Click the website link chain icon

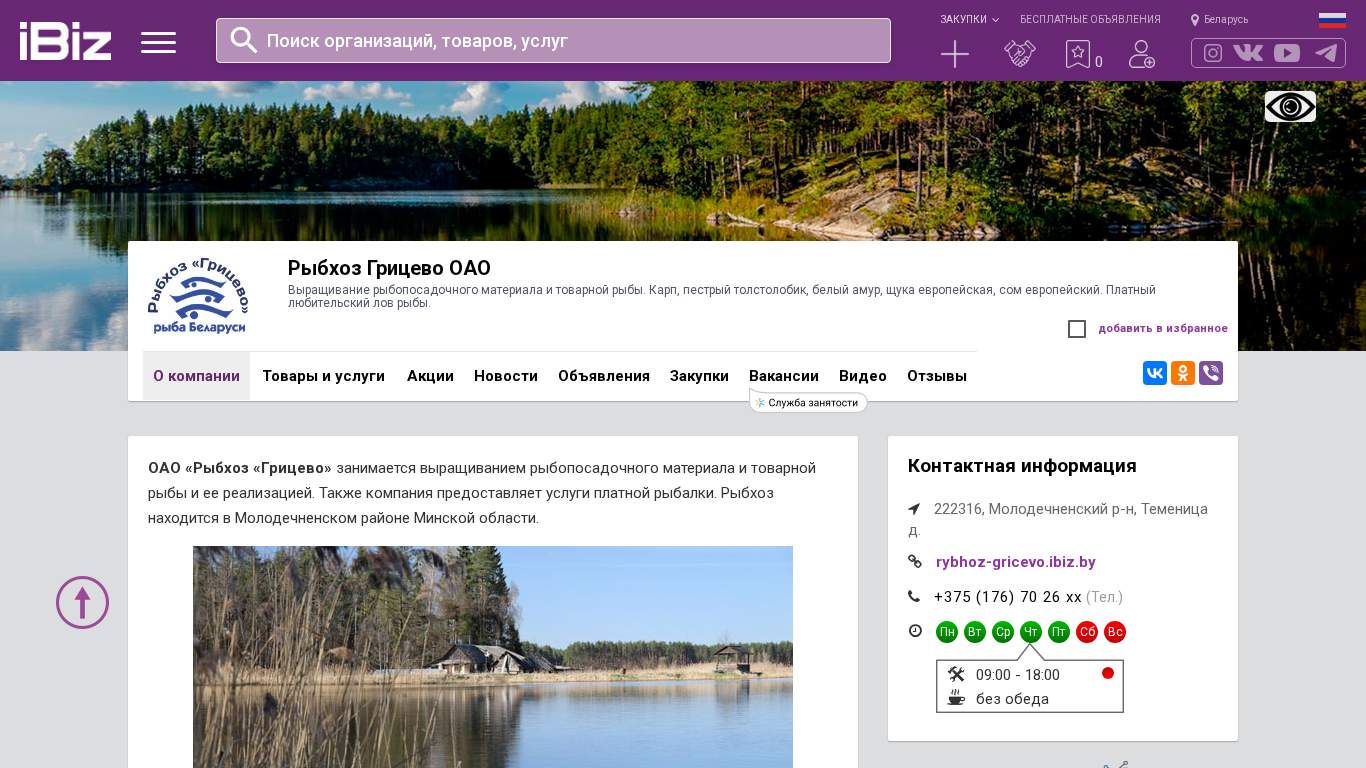pos(915,562)
